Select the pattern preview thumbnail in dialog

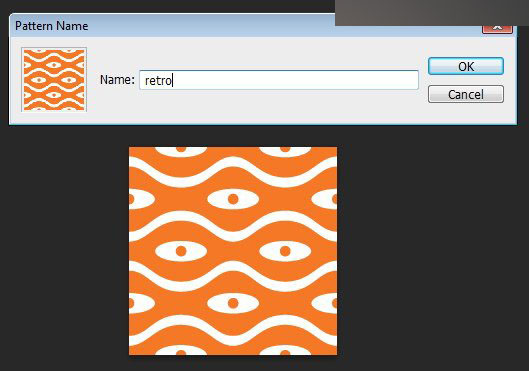54,79
